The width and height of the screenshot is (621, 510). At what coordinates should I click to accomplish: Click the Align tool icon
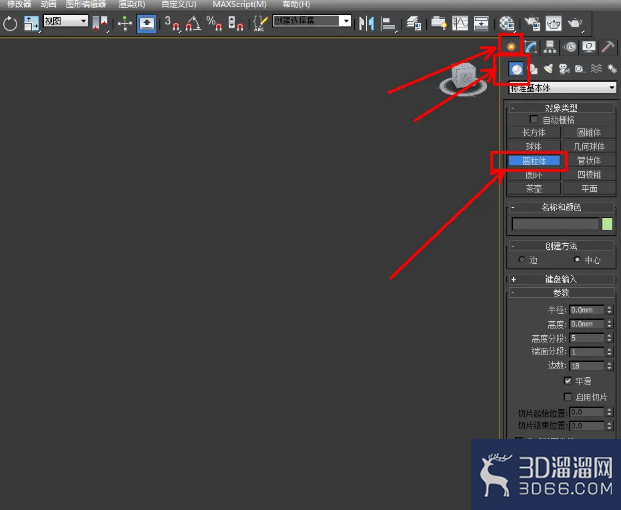tap(388, 23)
